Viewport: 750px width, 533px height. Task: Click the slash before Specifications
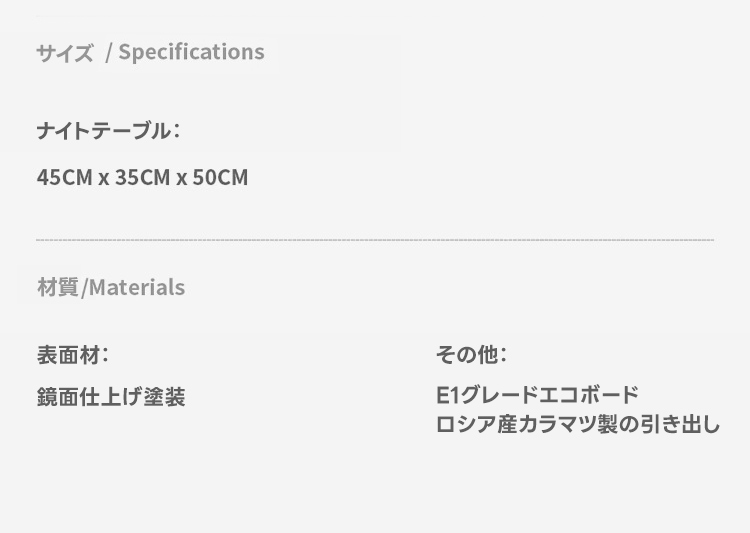108,53
